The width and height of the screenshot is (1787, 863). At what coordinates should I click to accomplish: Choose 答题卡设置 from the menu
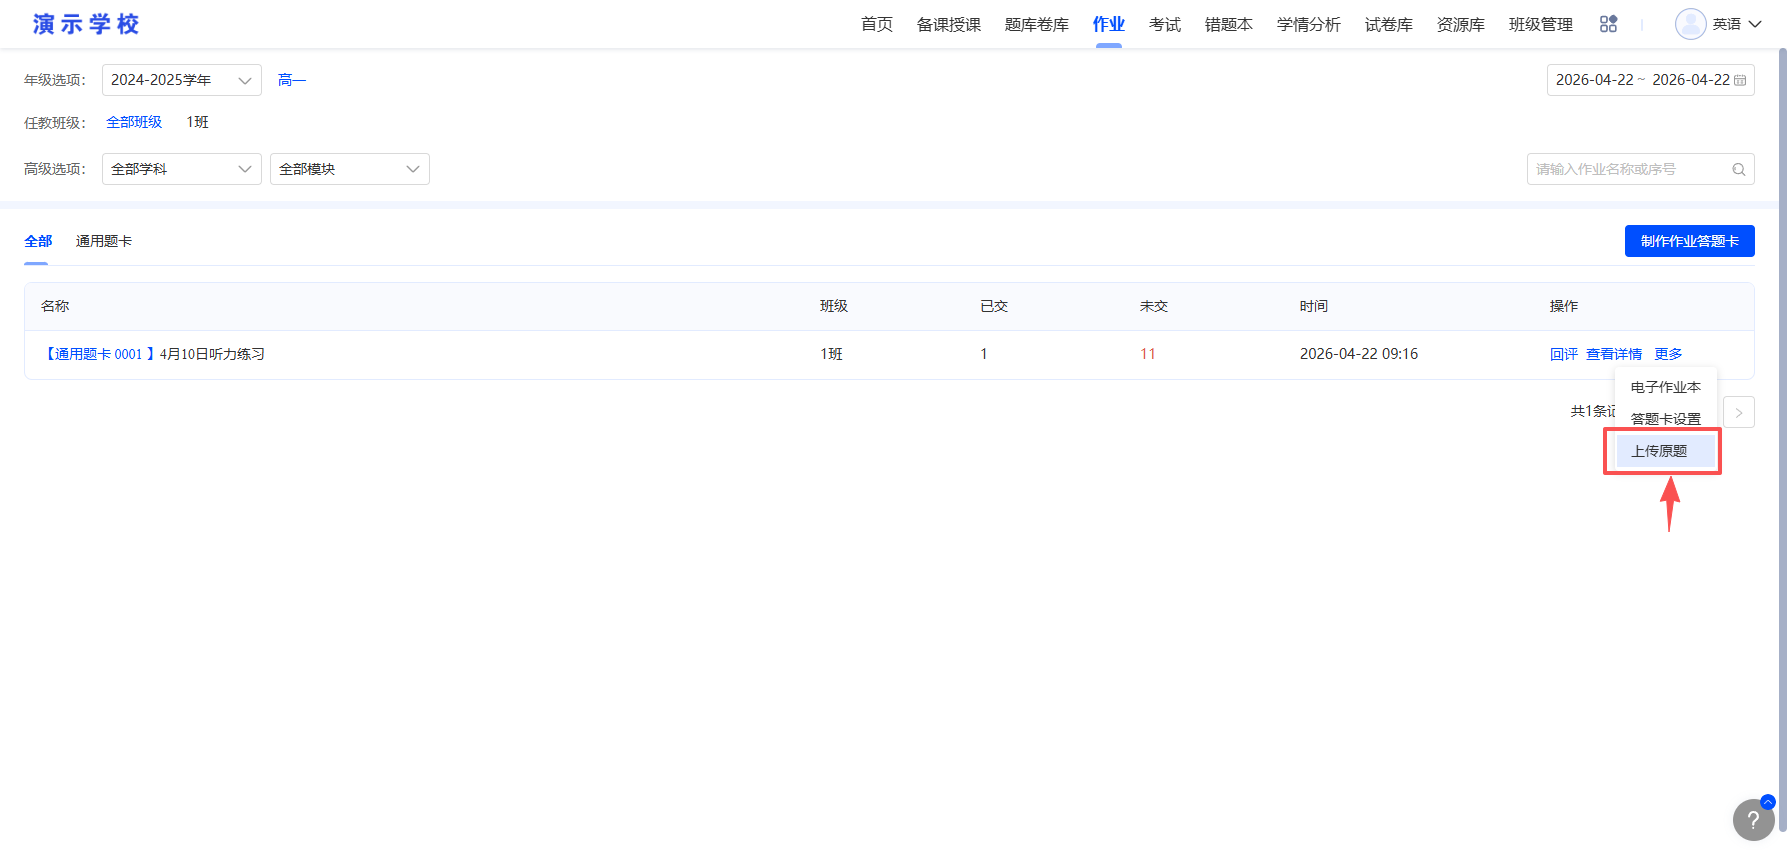(1666, 419)
